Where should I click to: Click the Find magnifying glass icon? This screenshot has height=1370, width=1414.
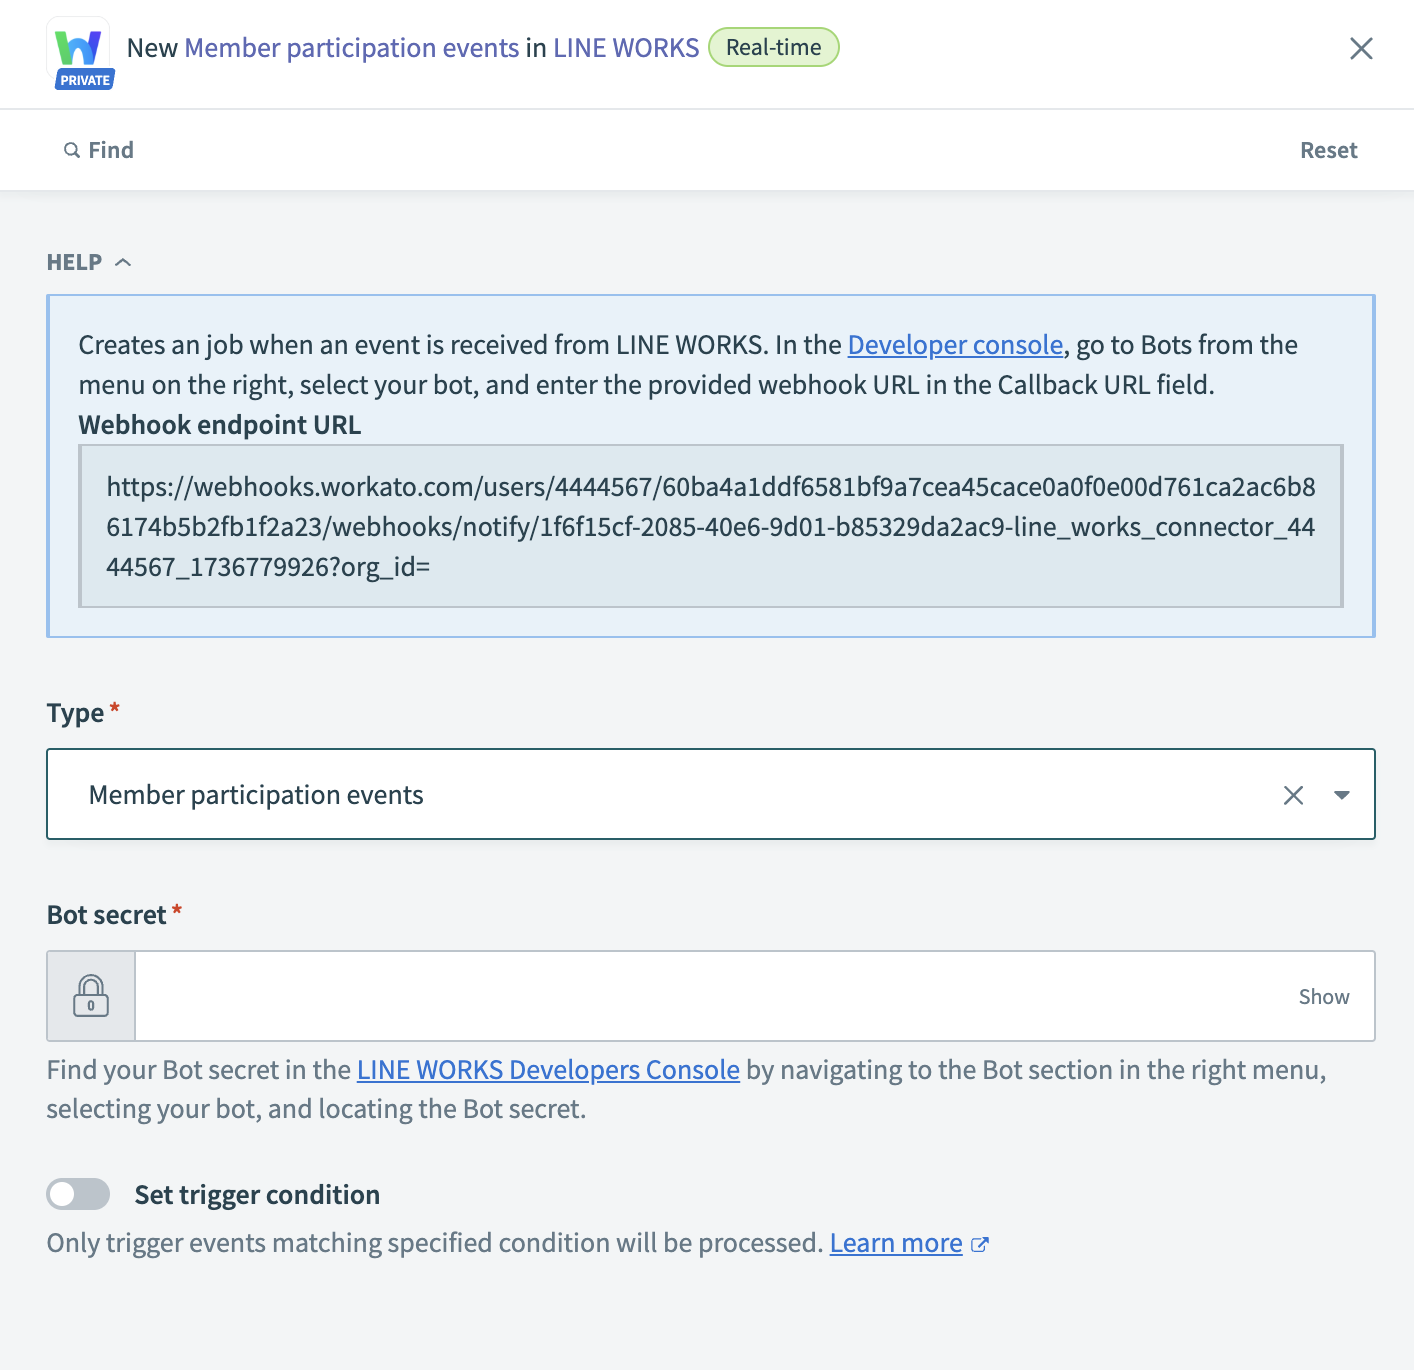coord(72,150)
